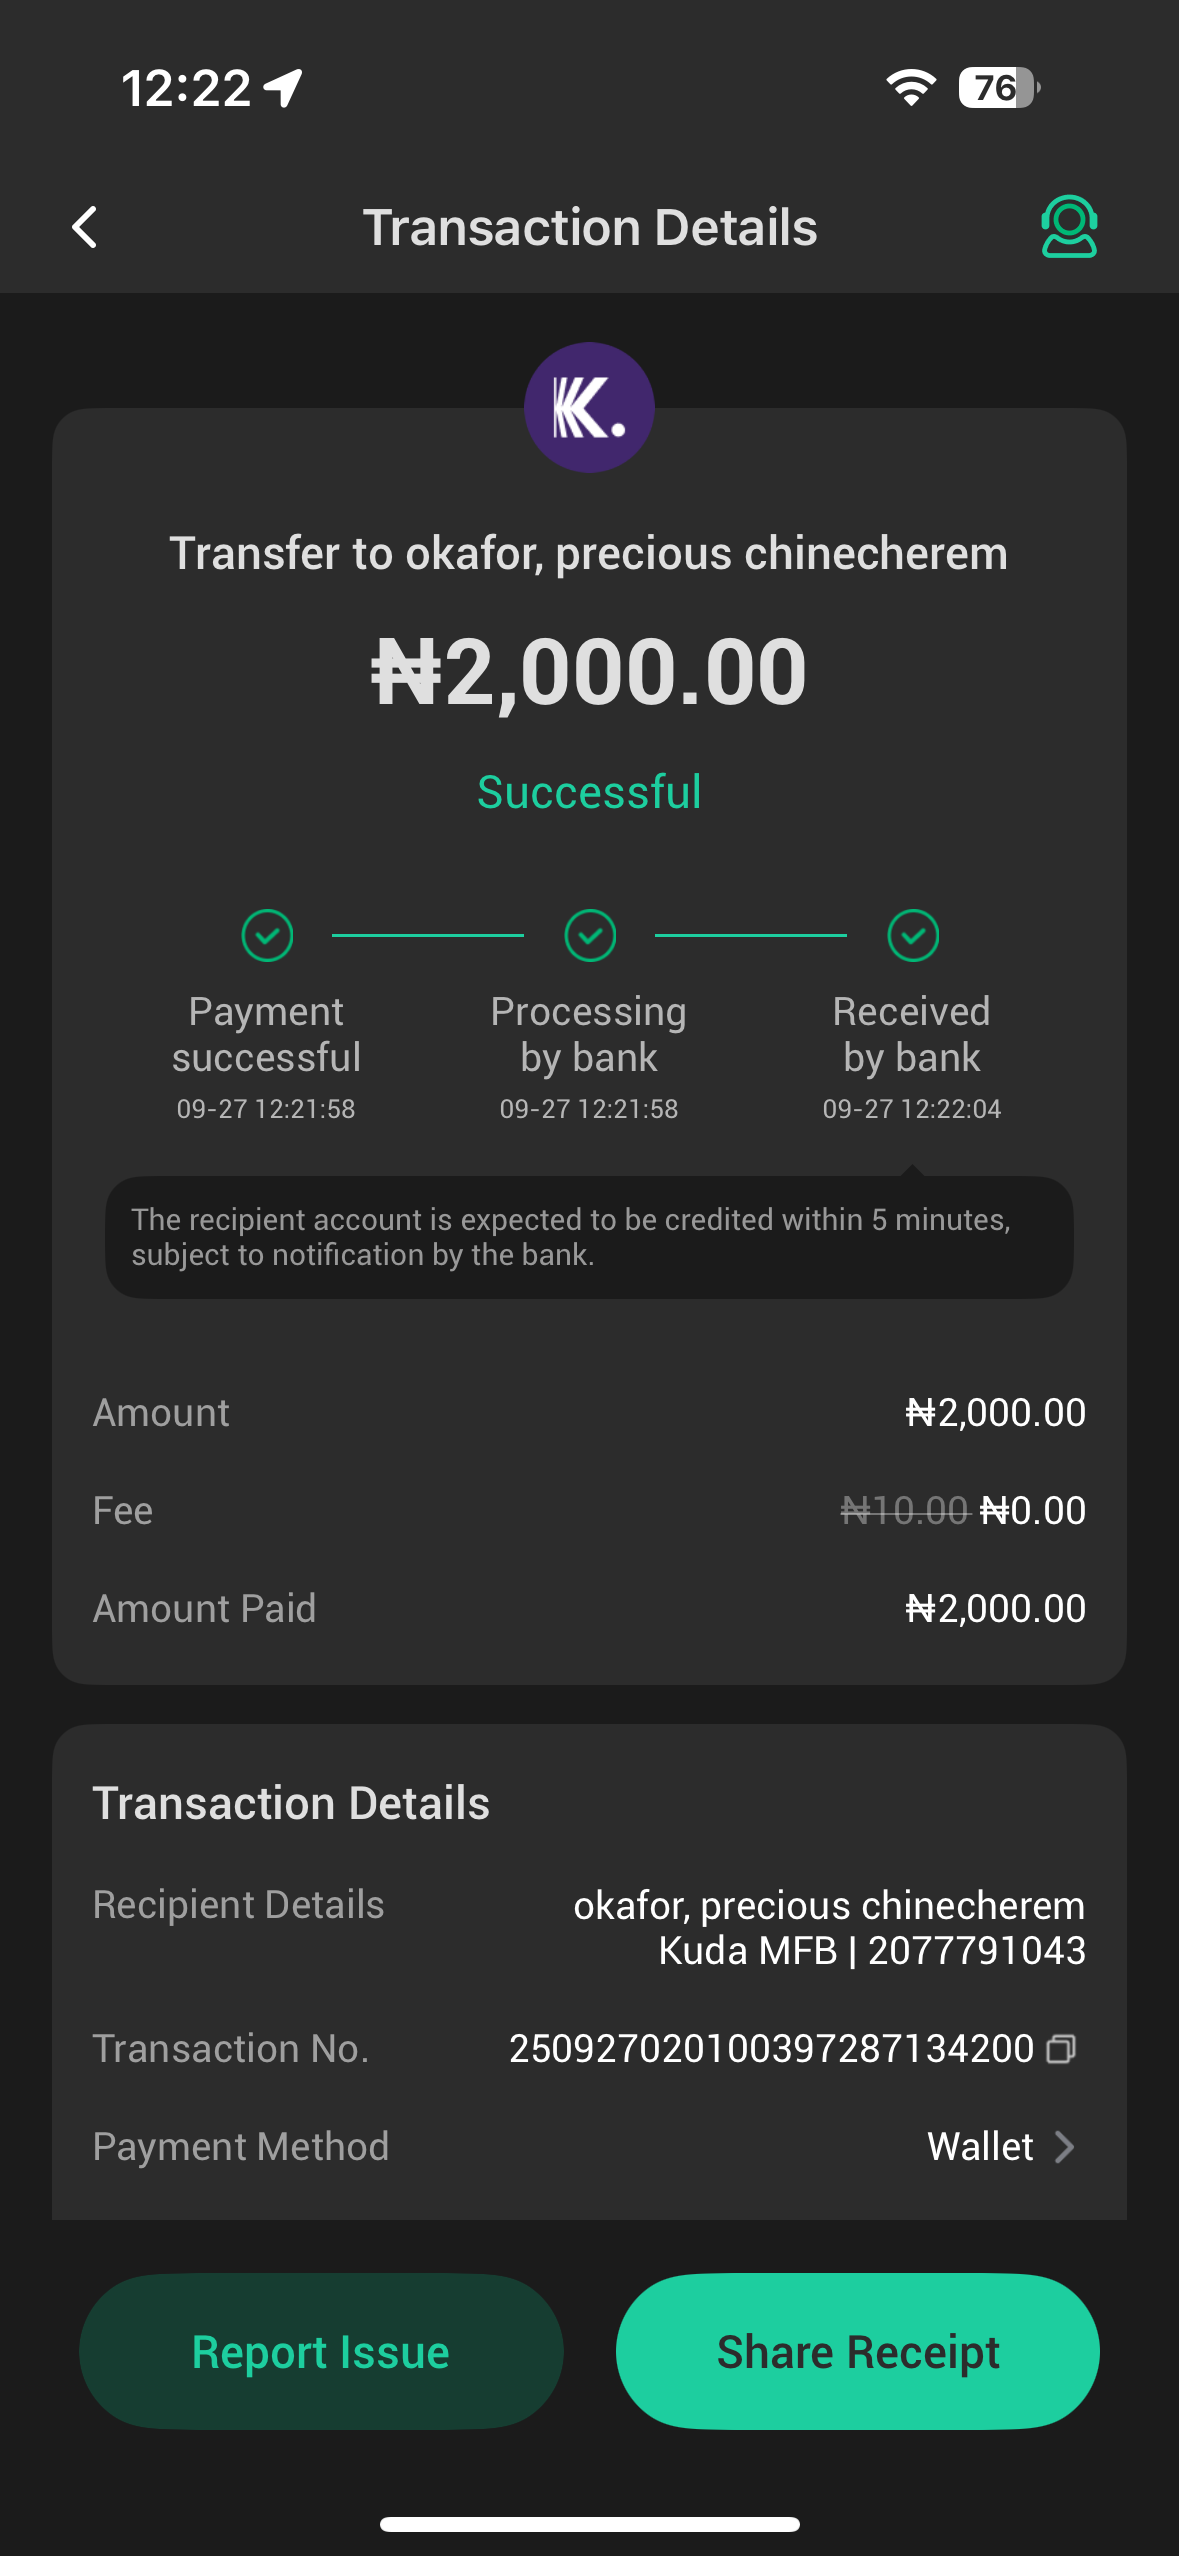Tap the battery indicator icon

[x=999, y=88]
